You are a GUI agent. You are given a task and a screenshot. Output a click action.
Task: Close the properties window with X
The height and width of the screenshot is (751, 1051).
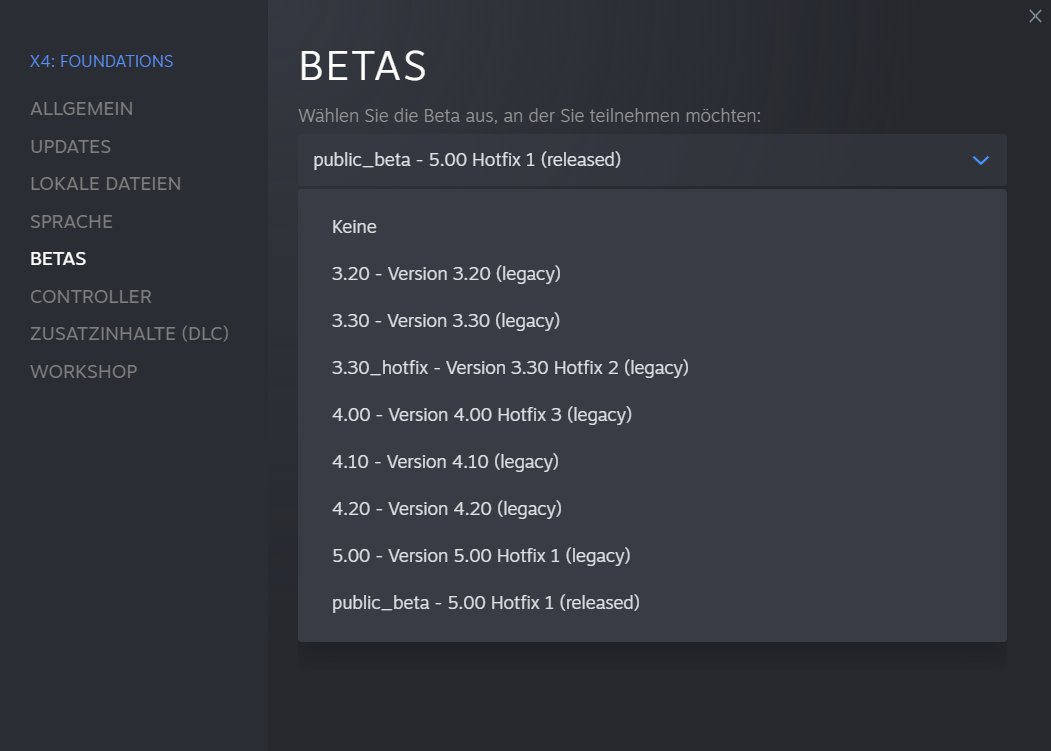[x=1035, y=16]
